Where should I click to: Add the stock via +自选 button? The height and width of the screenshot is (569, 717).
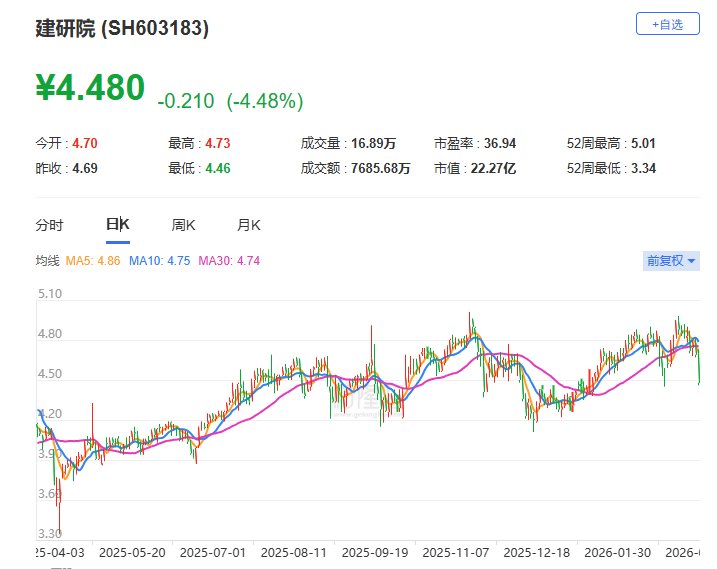tap(667, 24)
